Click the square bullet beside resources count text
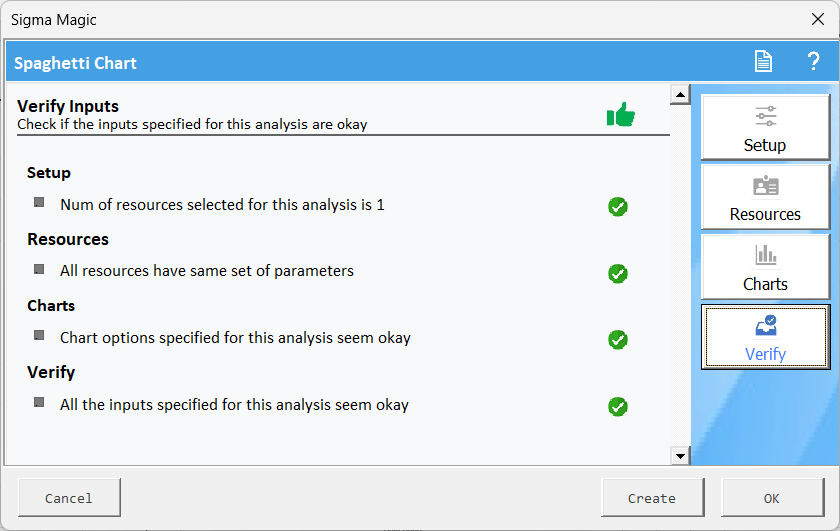 point(39,202)
